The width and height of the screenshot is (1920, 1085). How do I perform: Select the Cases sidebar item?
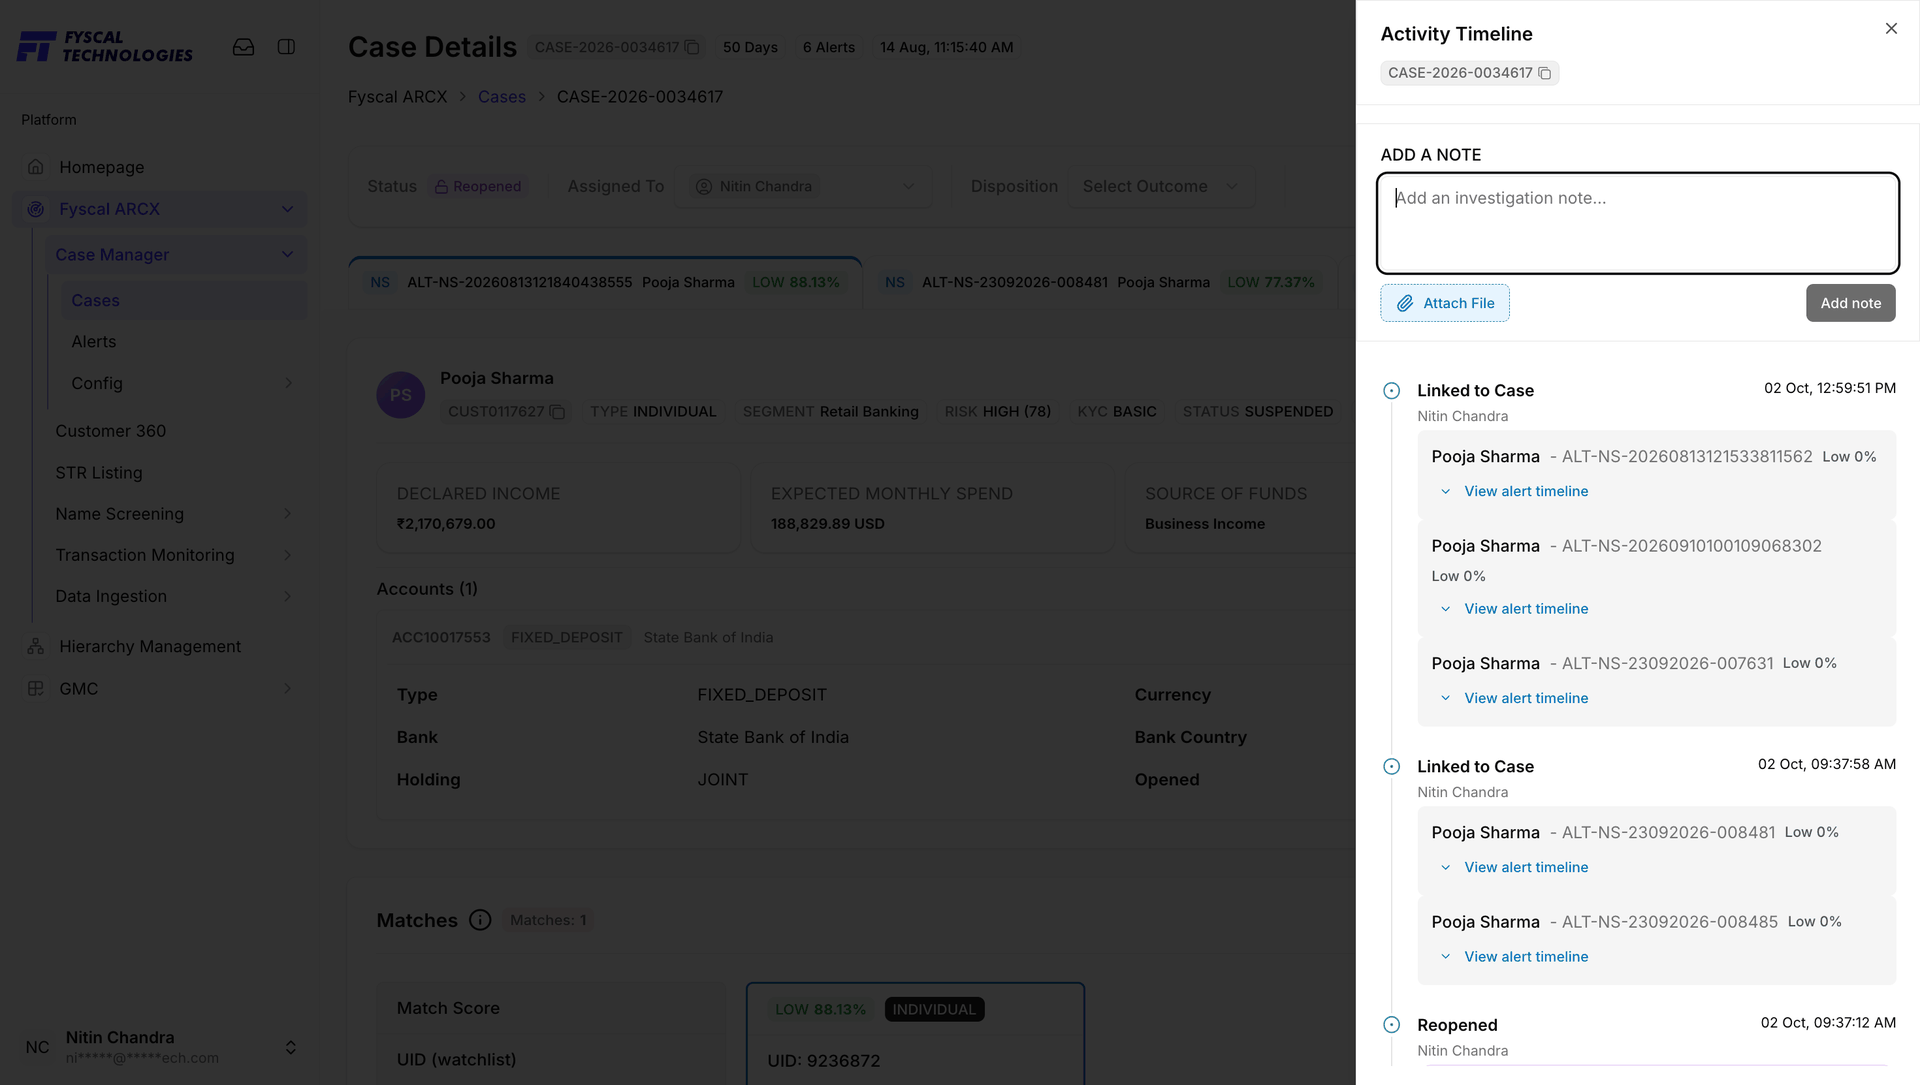pos(182,301)
